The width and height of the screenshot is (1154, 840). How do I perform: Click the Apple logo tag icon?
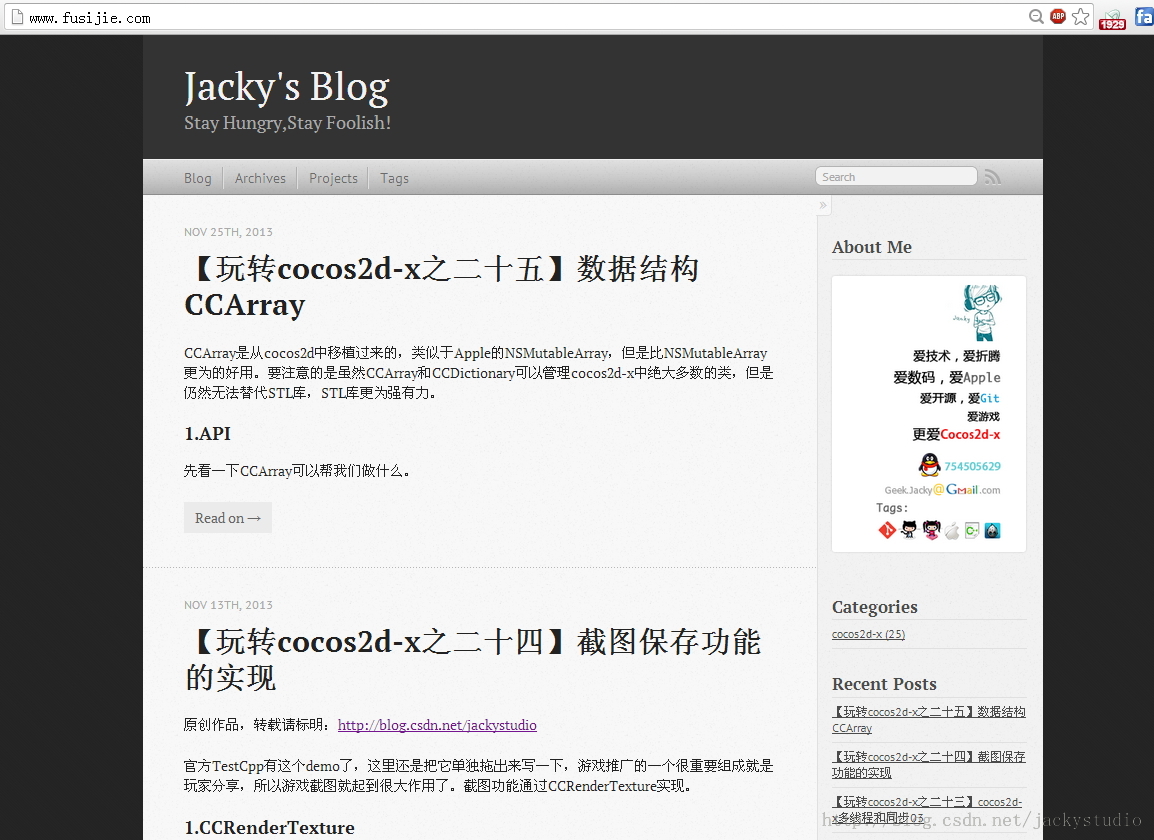[x=952, y=530]
